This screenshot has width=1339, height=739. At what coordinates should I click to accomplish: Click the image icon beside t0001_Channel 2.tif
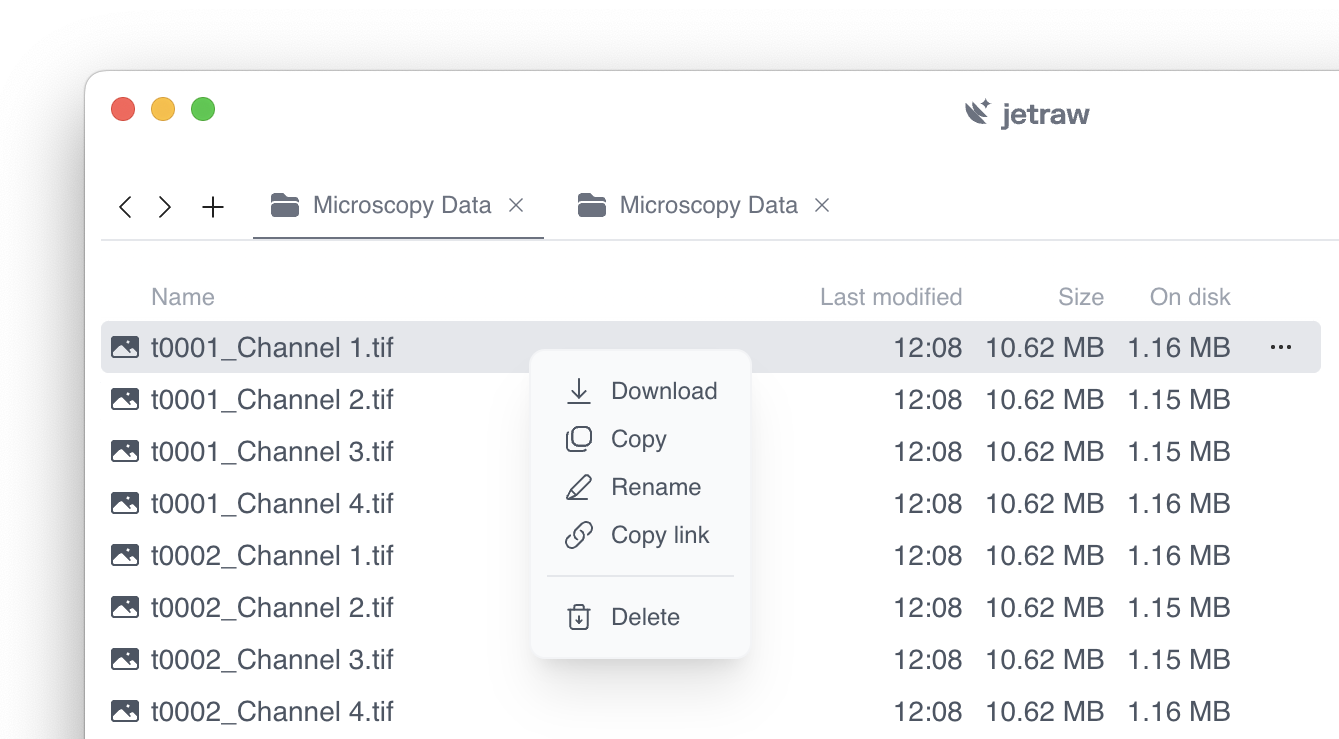click(125, 399)
